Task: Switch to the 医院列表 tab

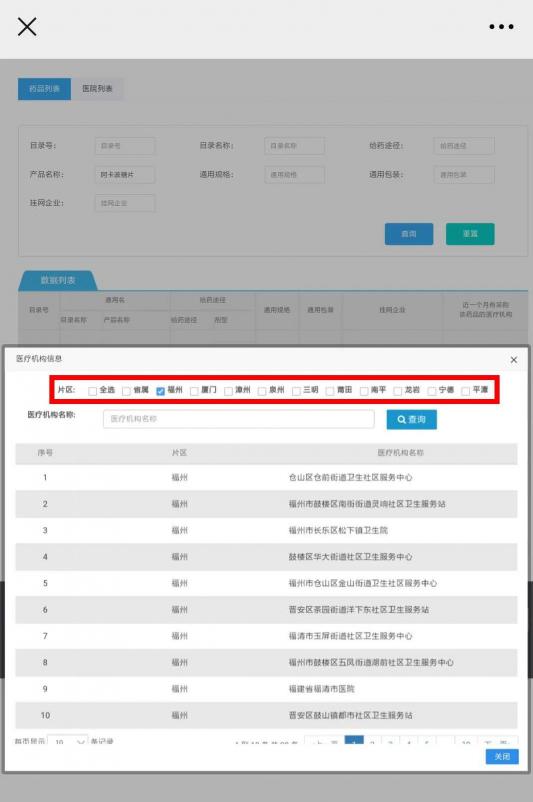Action: [x=97, y=88]
